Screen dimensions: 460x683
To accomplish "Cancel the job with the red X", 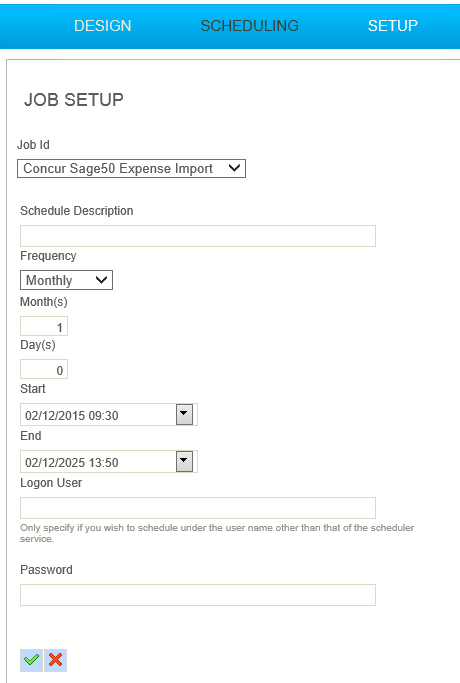I will point(55,660).
